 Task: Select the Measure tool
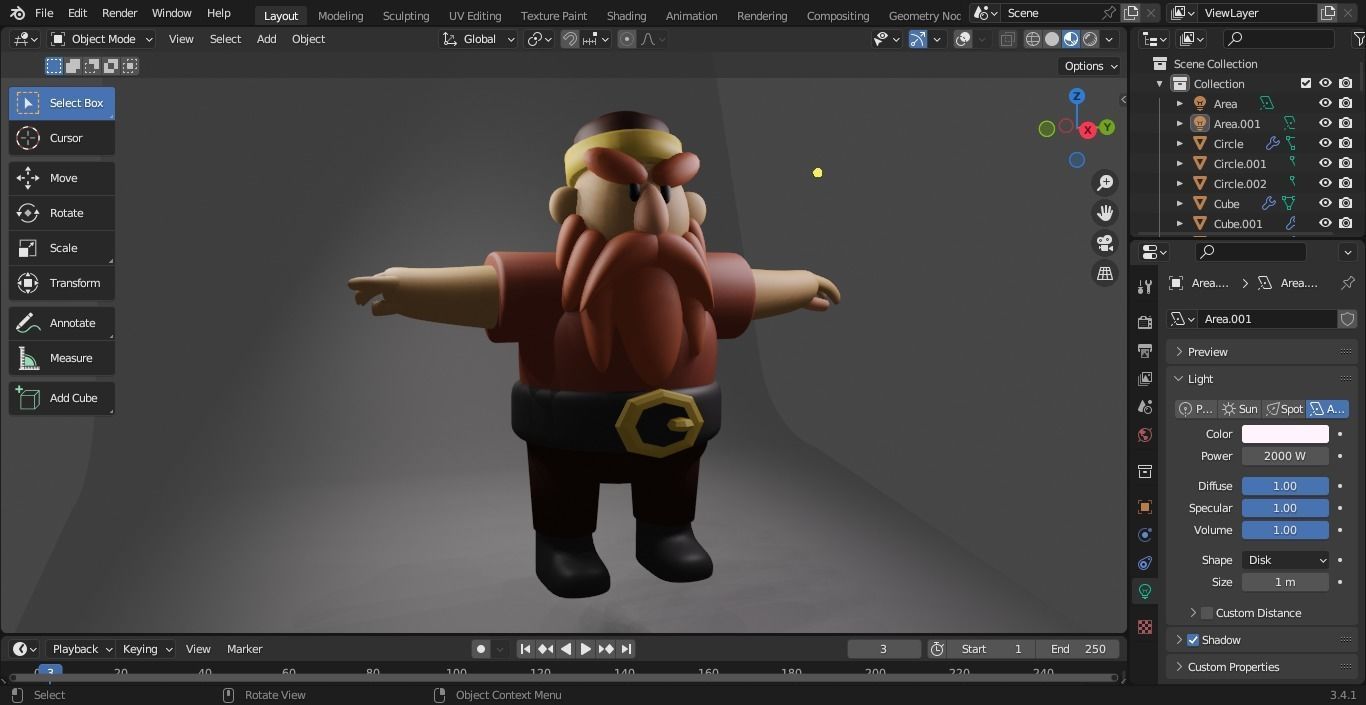[62, 358]
